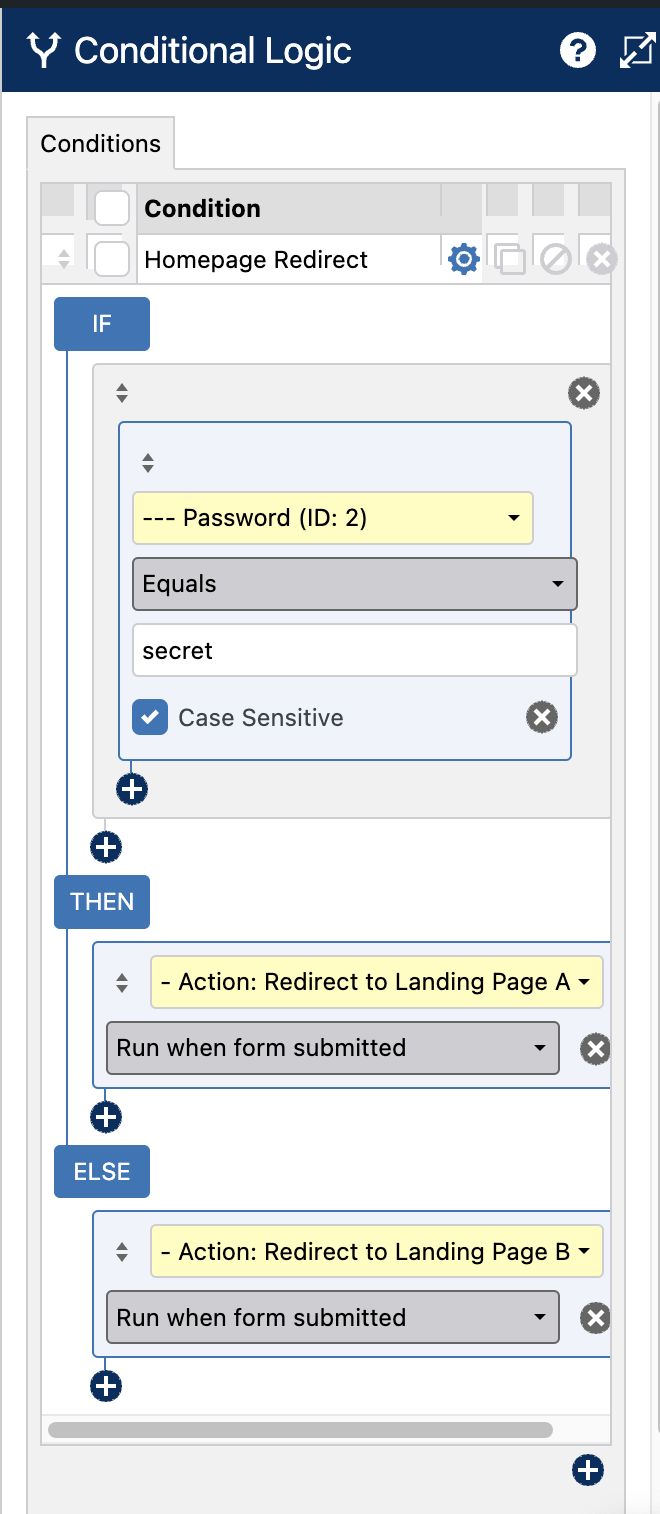Delete the Homepage Redirect condition
The height and width of the screenshot is (1514, 660).
[x=600, y=258]
